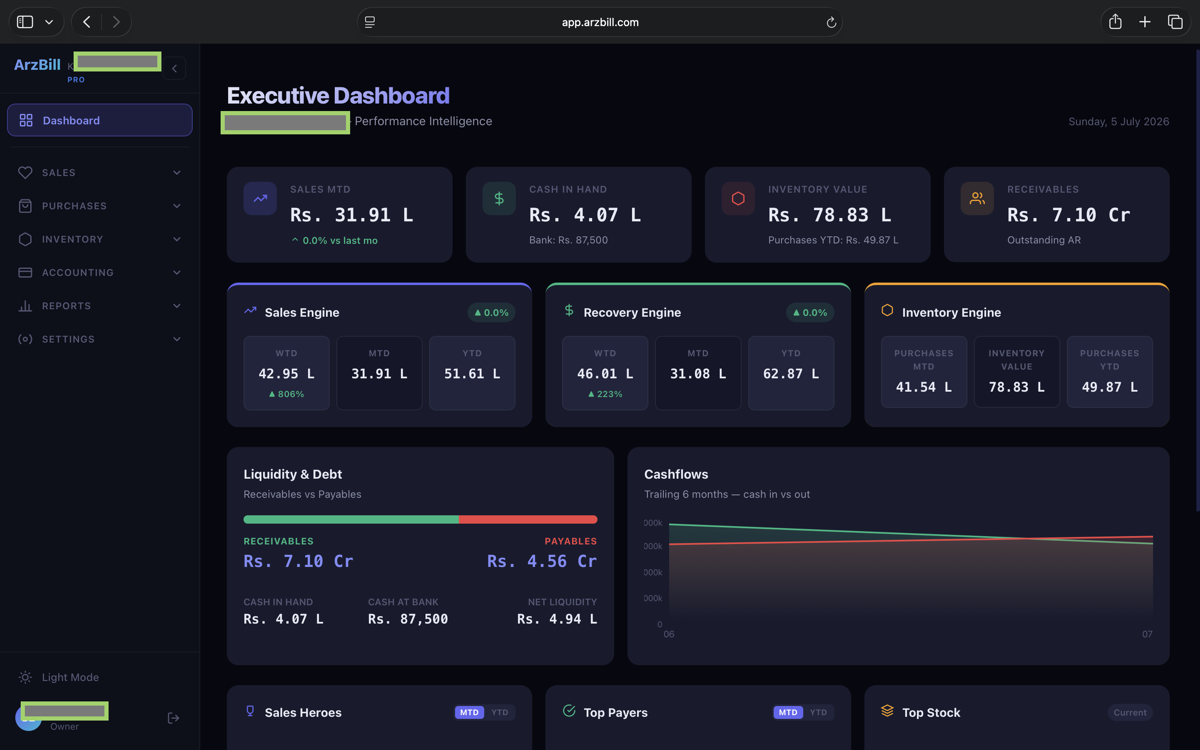
Task: Click the date Sunday, 5 July 2026
Action: click(x=1118, y=121)
